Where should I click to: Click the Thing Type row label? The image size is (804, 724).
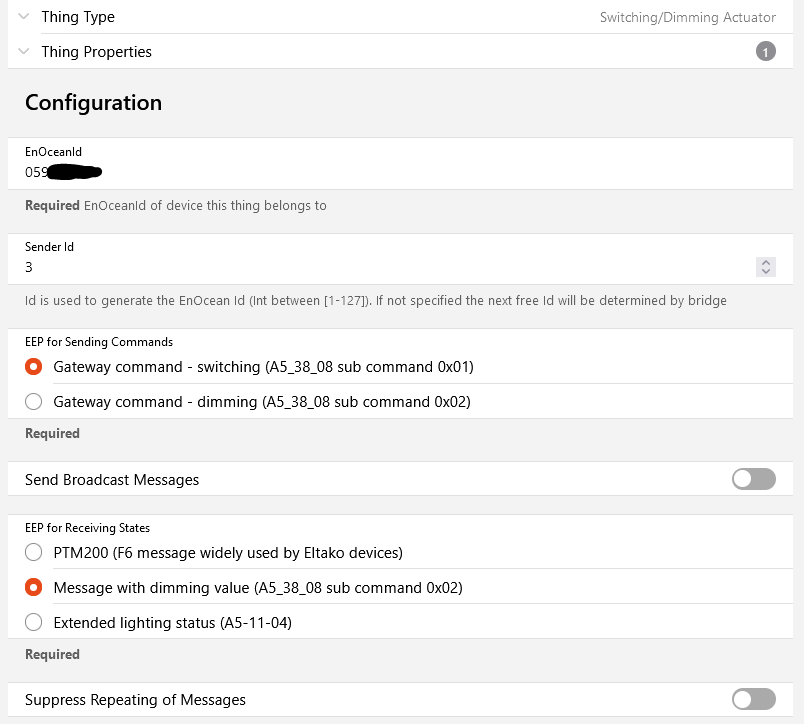coord(78,16)
